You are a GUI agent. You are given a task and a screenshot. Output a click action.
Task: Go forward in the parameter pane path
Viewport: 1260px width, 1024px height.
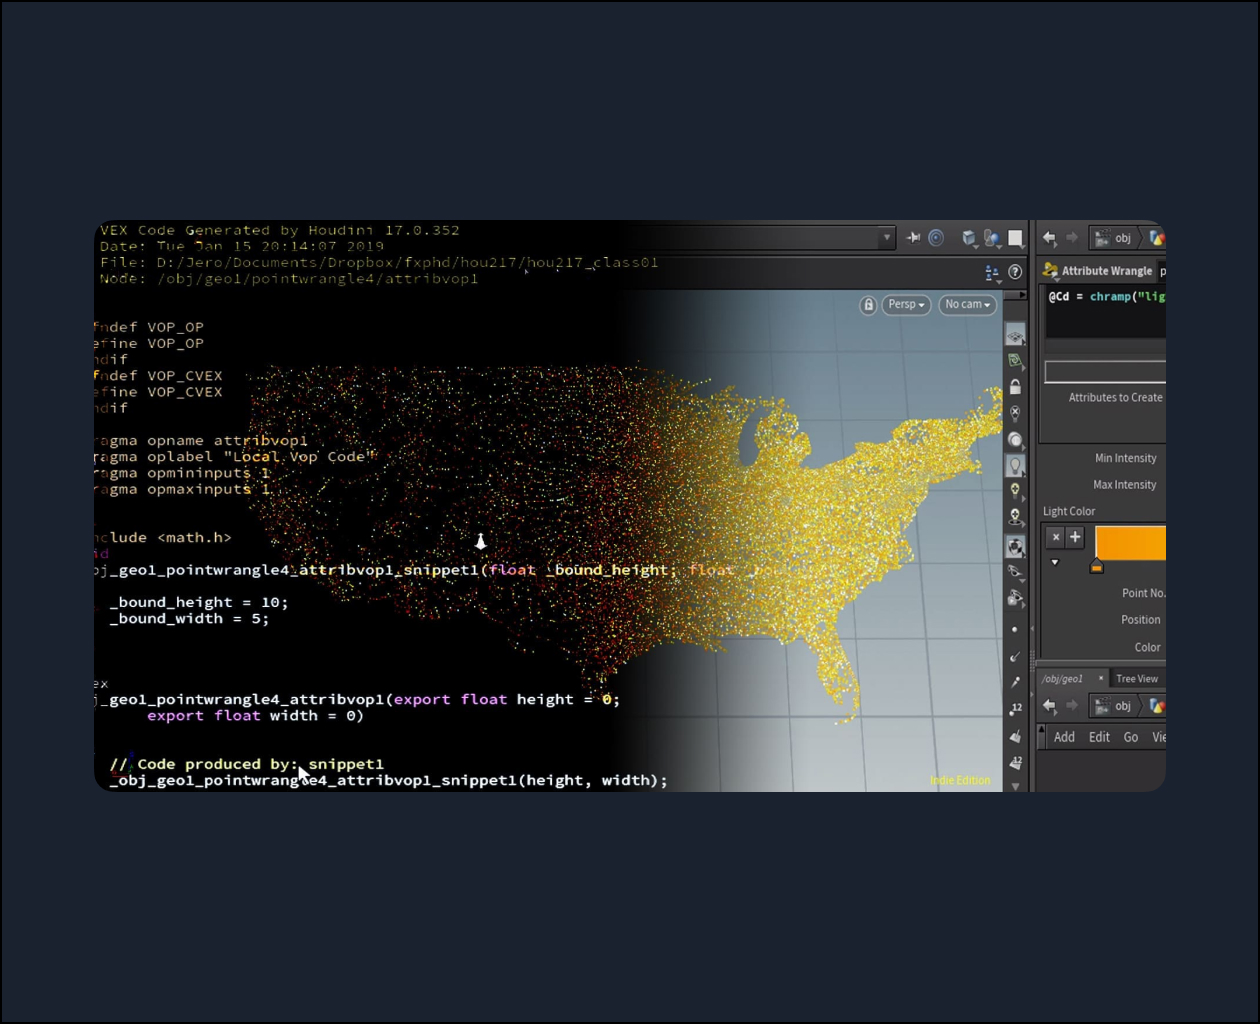tap(1072, 238)
